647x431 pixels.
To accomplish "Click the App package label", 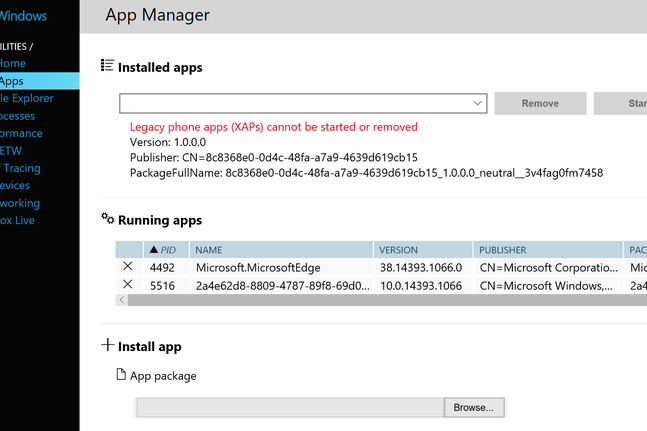I will click(x=163, y=376).
